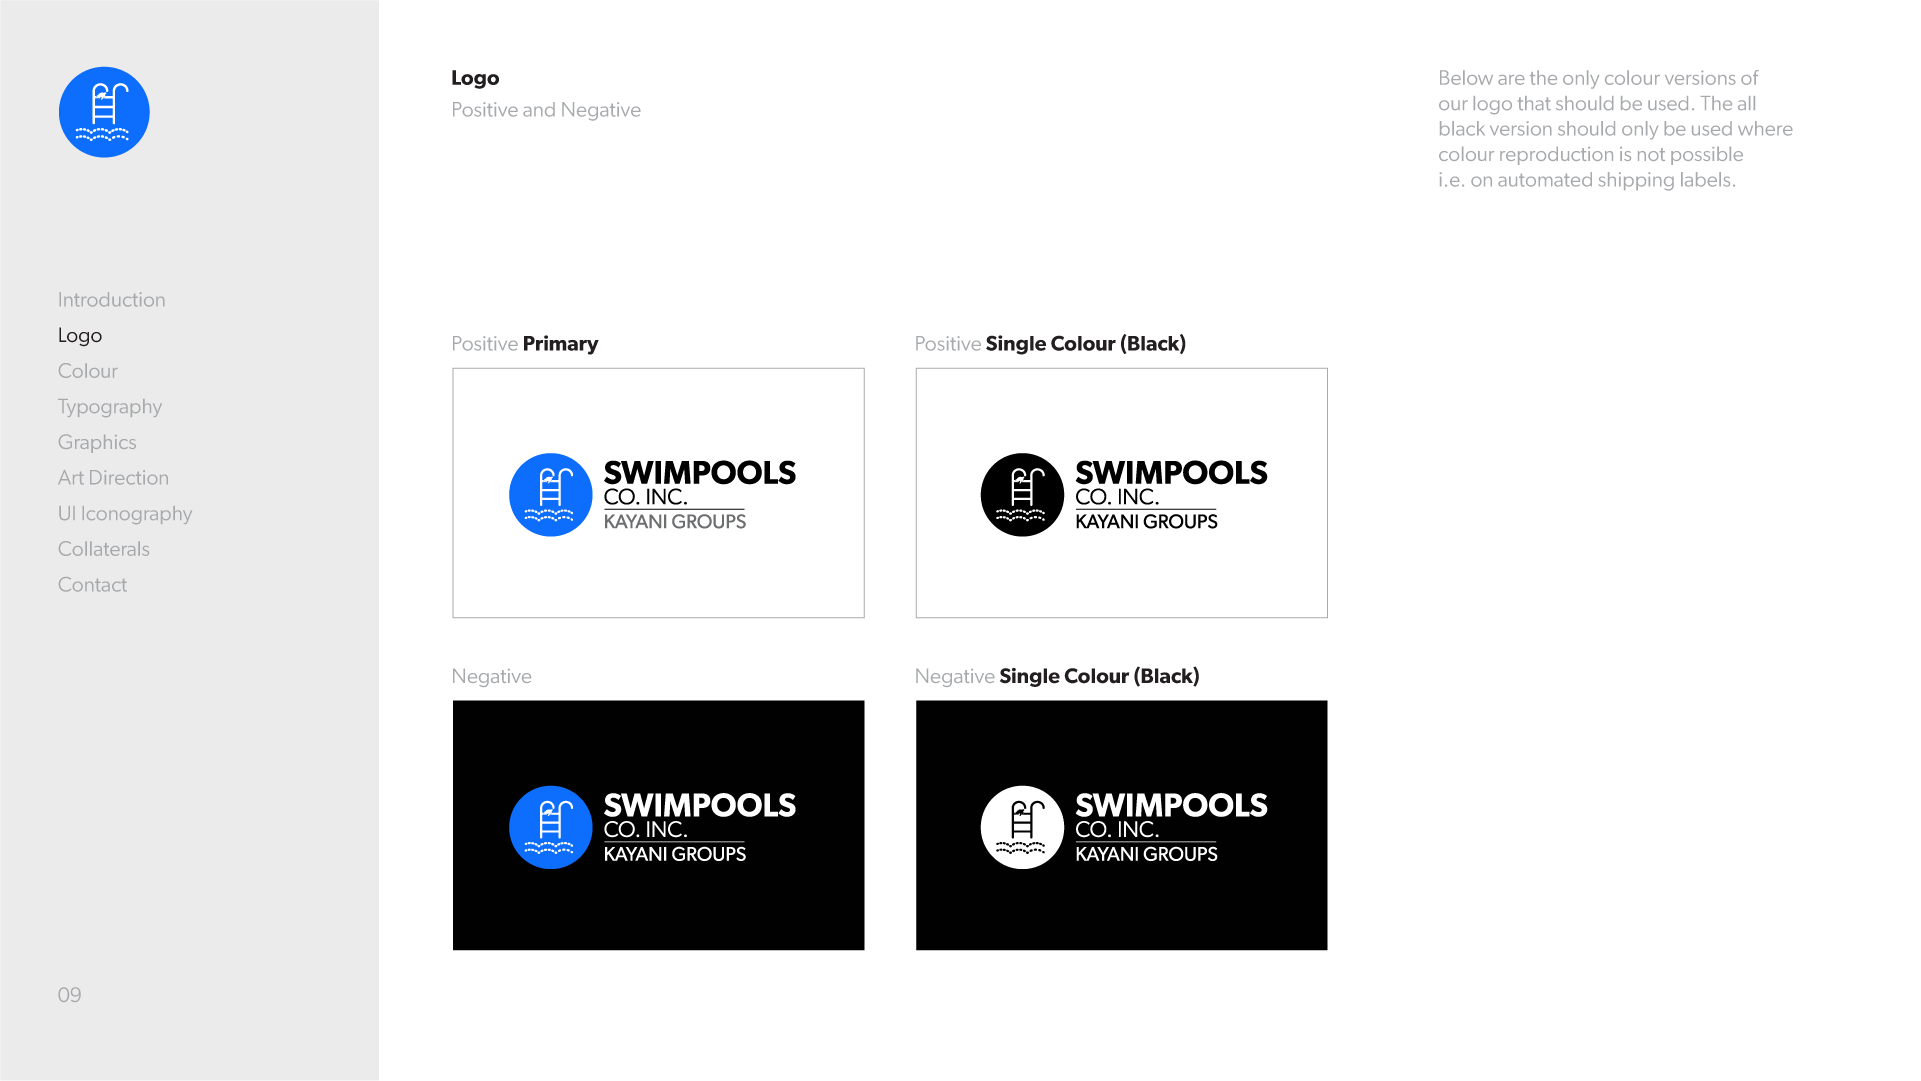Click blue circle icon in Negative logo
Image resolution: width=1921 pixels, height=1081 pixels.
point(550,827)
